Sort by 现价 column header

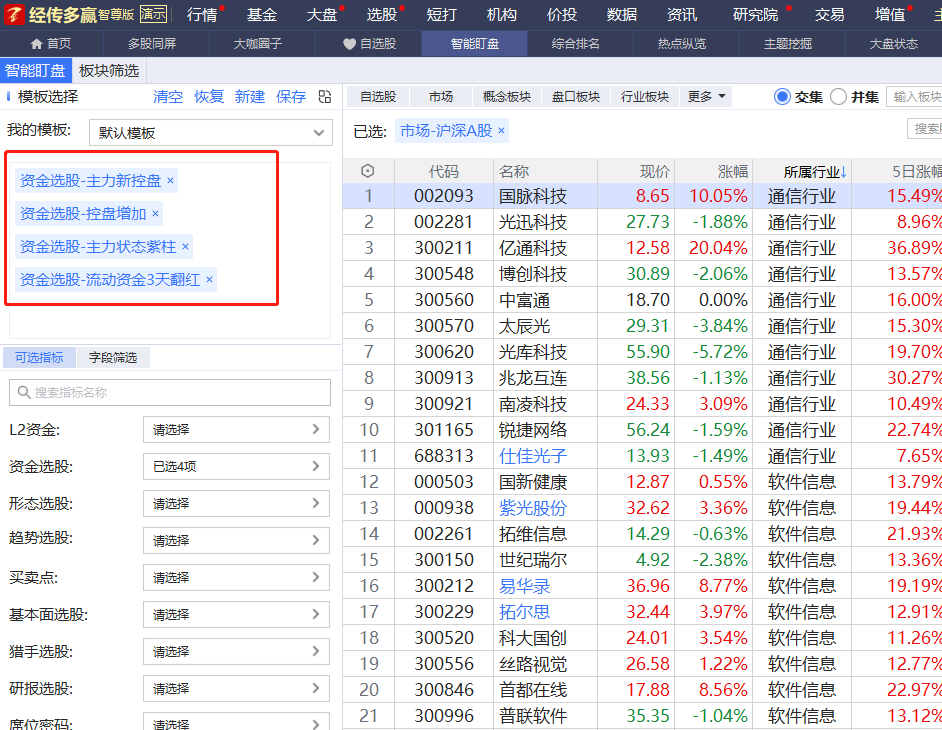pos(655,172)
